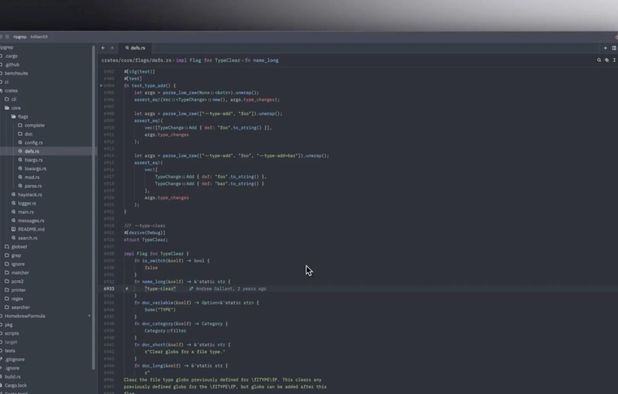Click the rightmost editor toolbar controls icon
This screenshot has width=618, height=394.
click(614, 60)
